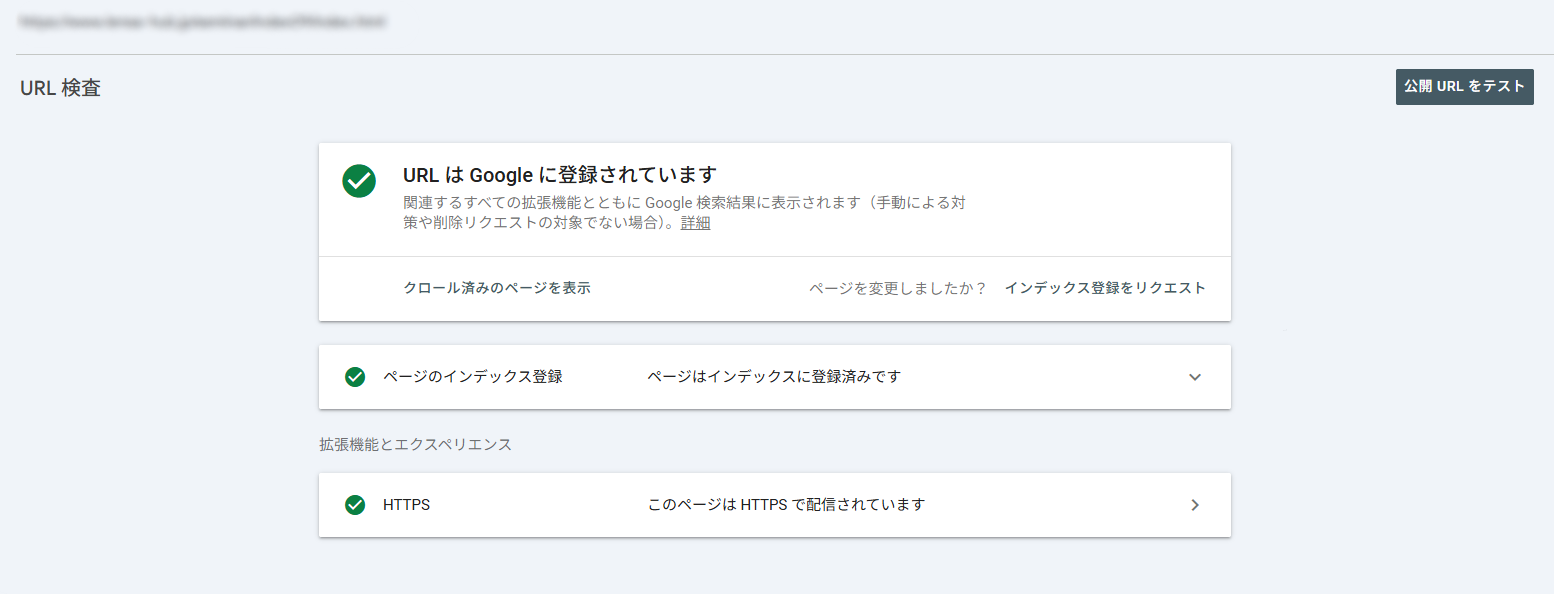Viewport: 1554px width, 594px height.
Task: Click the green check icon beside HTTPS
Action: [354, 505]
